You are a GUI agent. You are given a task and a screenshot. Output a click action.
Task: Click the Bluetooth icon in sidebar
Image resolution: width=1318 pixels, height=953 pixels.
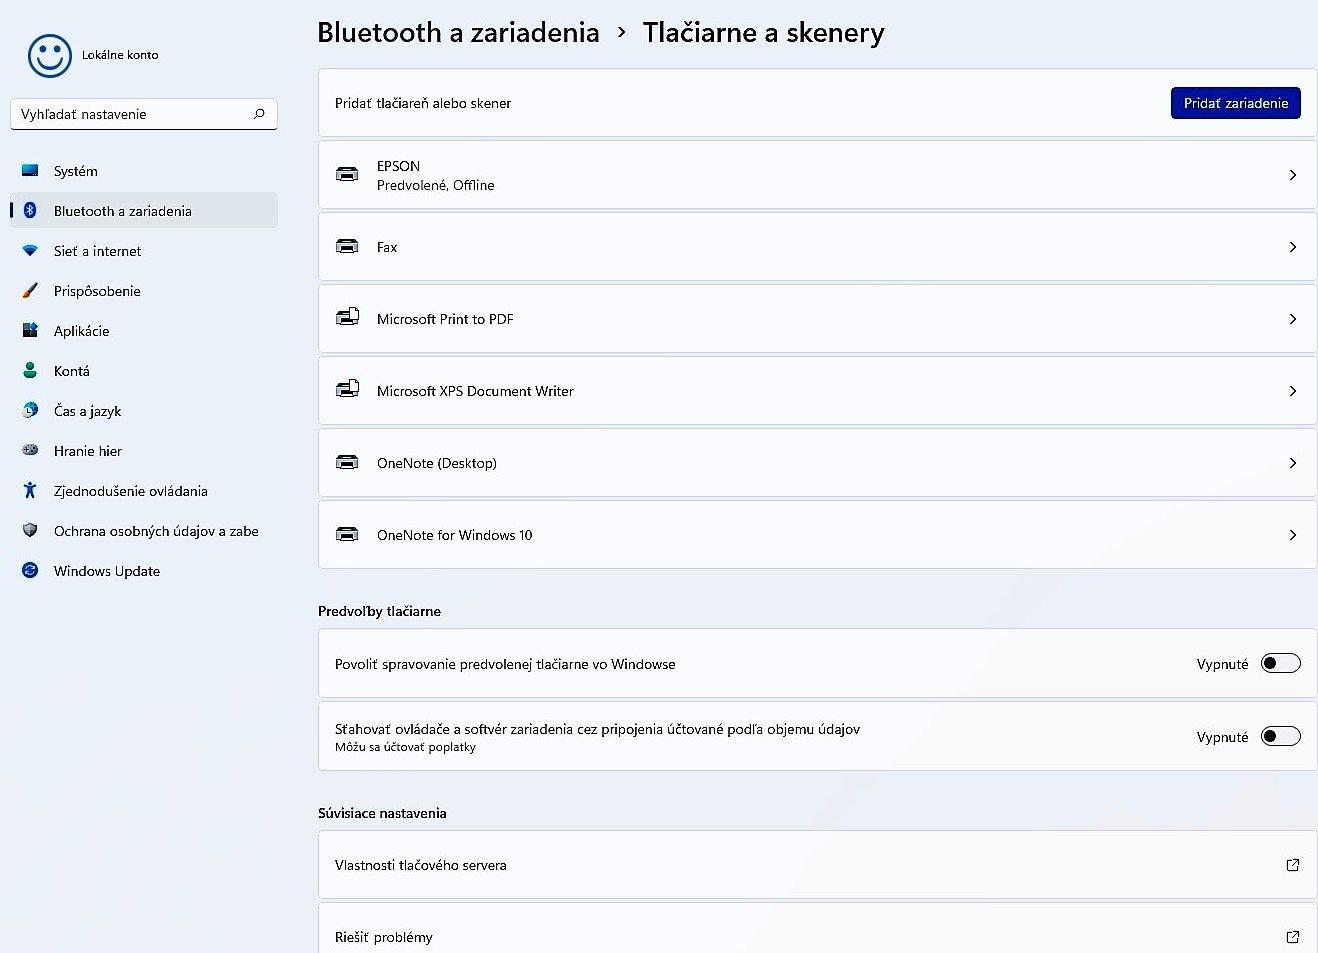(x=30, y=211)
